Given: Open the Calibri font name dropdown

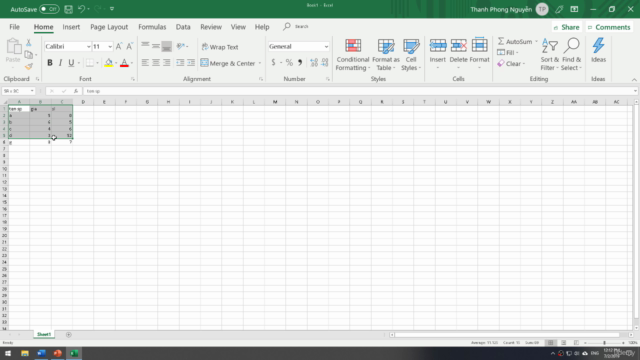Looking at the screenshot, I should [x=88, y=47].
